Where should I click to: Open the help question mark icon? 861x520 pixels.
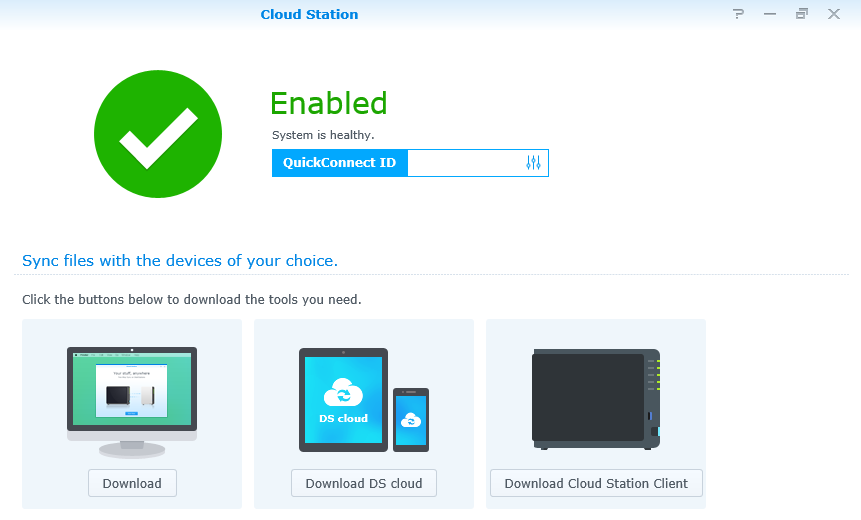(x=738, y=14)
